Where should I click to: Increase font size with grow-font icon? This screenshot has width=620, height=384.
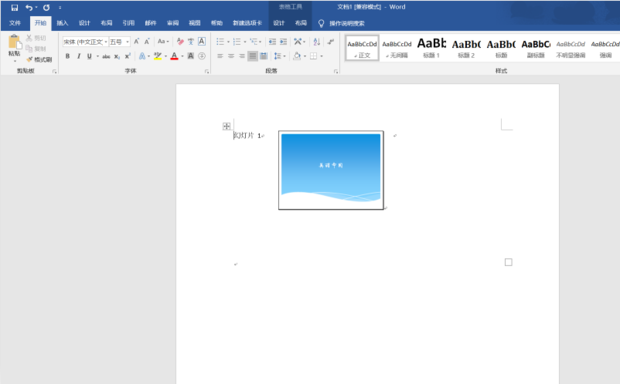coord(136,42)
